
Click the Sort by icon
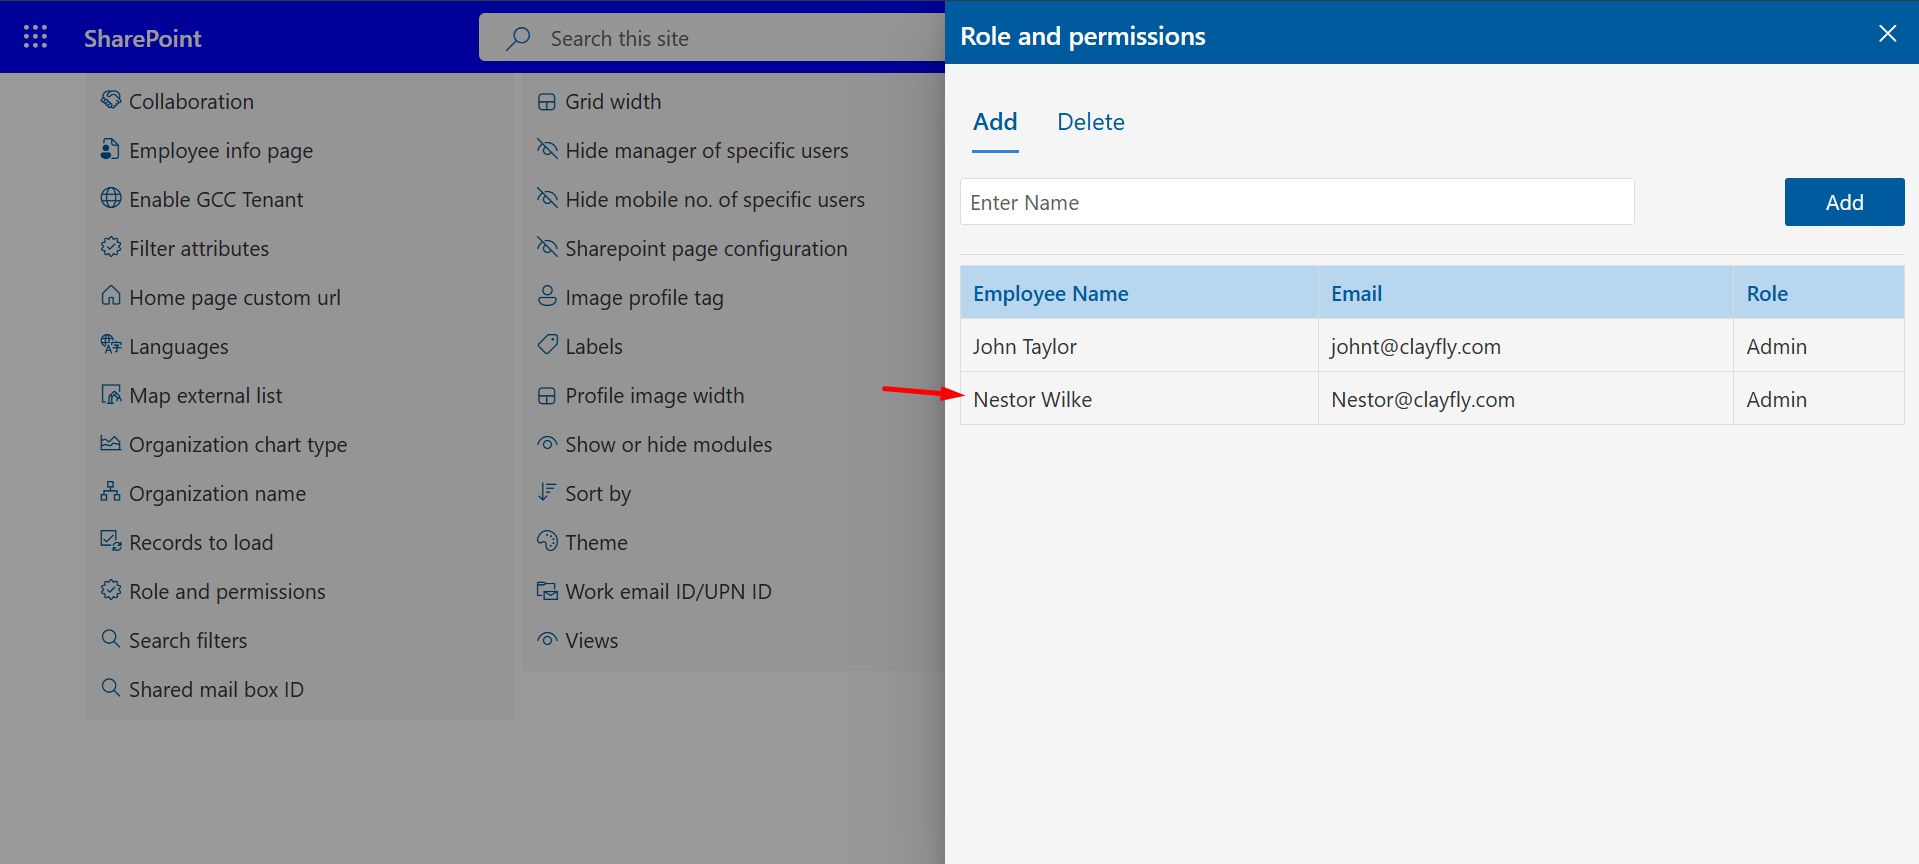[547, 492]
